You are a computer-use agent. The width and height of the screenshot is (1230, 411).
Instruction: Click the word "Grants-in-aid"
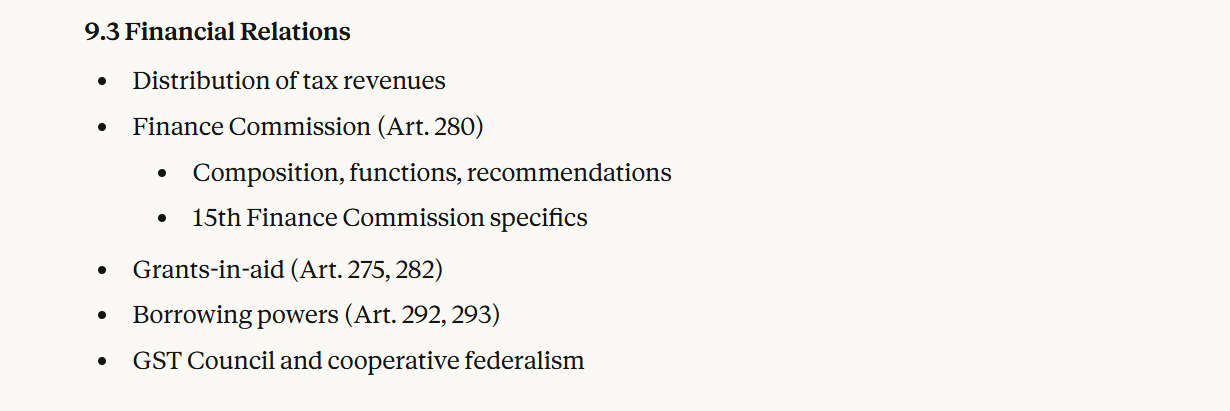(208, 269)
